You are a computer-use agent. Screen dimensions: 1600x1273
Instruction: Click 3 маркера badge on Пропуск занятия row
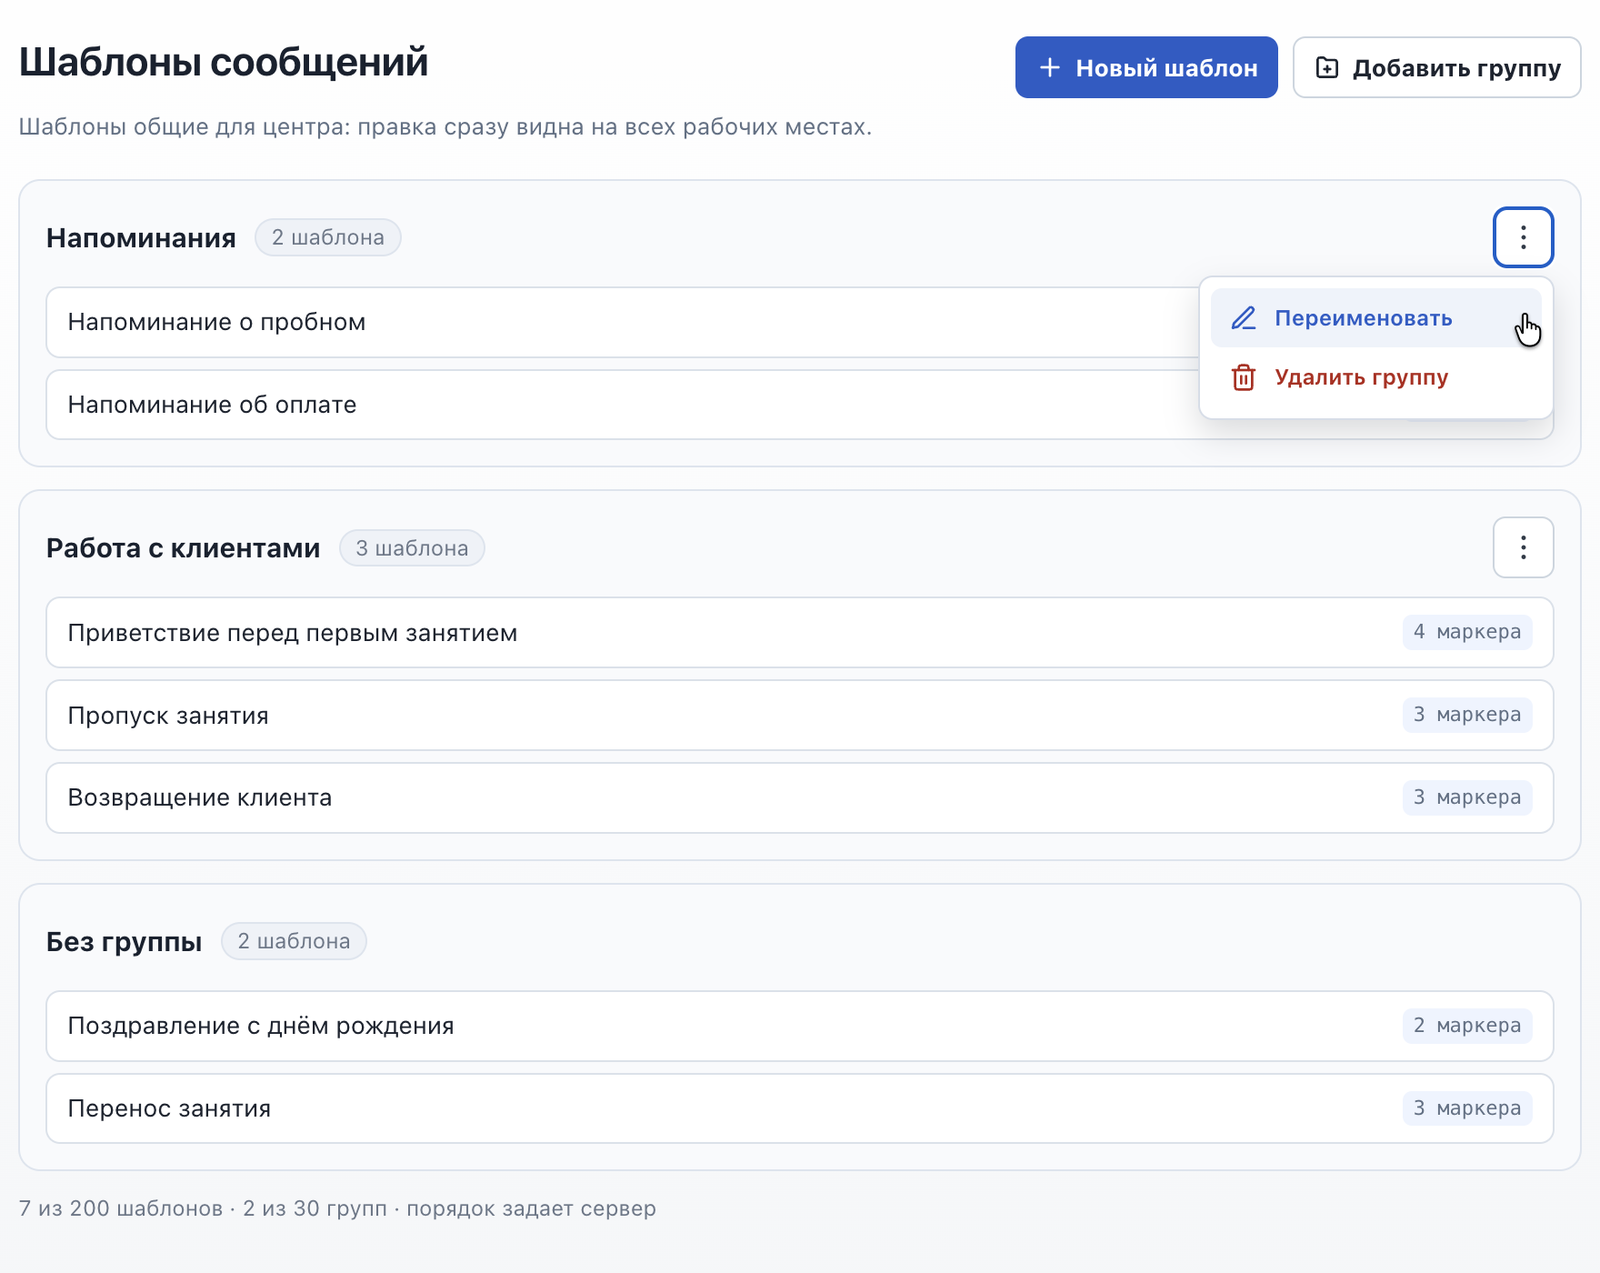click(x=1467, y=715)
